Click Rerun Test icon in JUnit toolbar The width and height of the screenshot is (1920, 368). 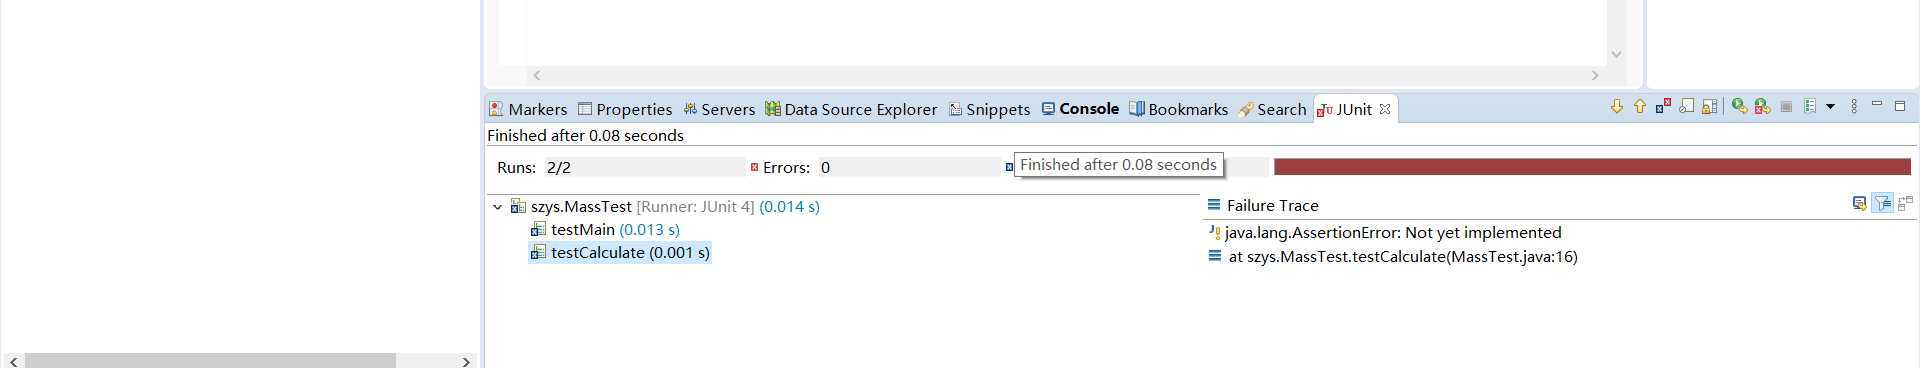pyautogui.click(x=1739, y=106)
